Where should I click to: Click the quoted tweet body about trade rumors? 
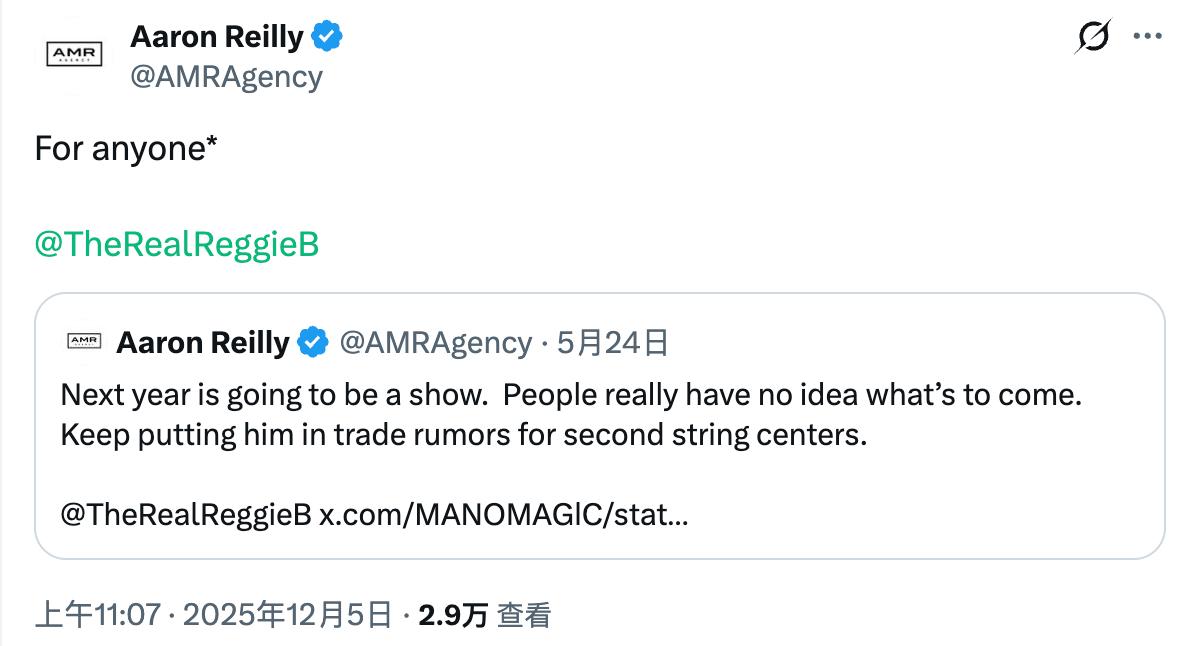click(x=500, y=415)
